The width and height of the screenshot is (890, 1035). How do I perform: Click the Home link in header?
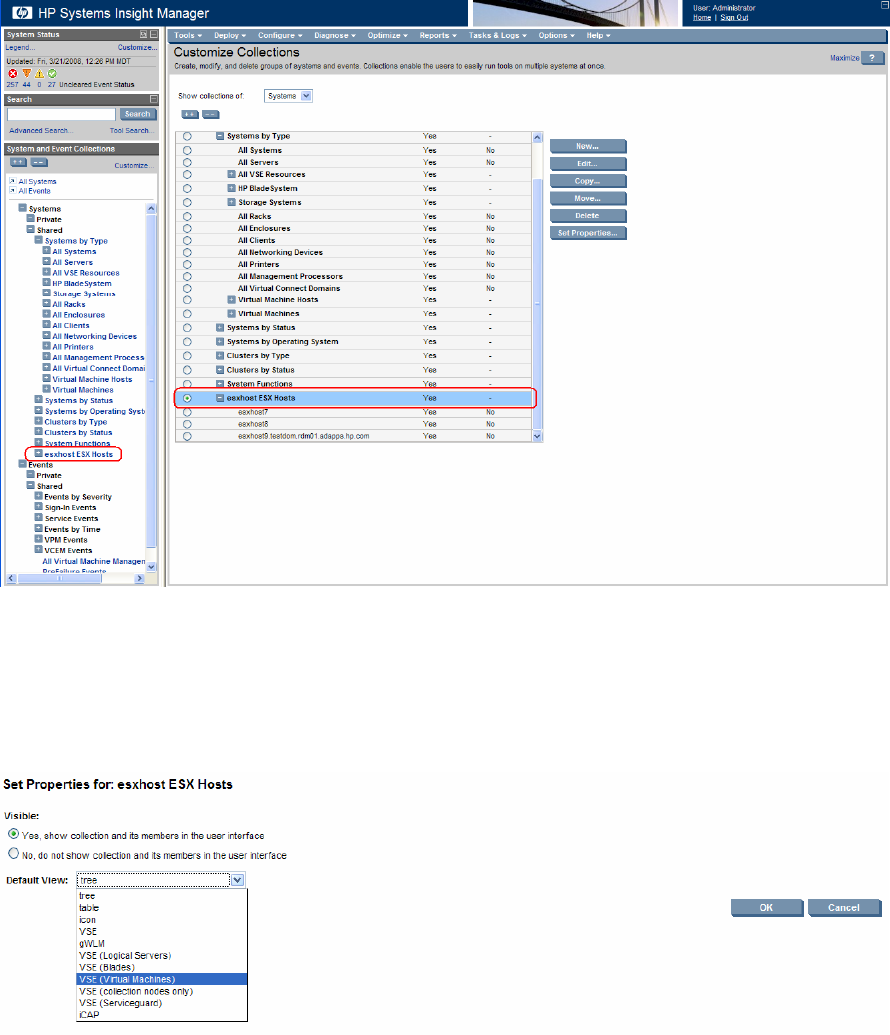[x=702, y=18]
